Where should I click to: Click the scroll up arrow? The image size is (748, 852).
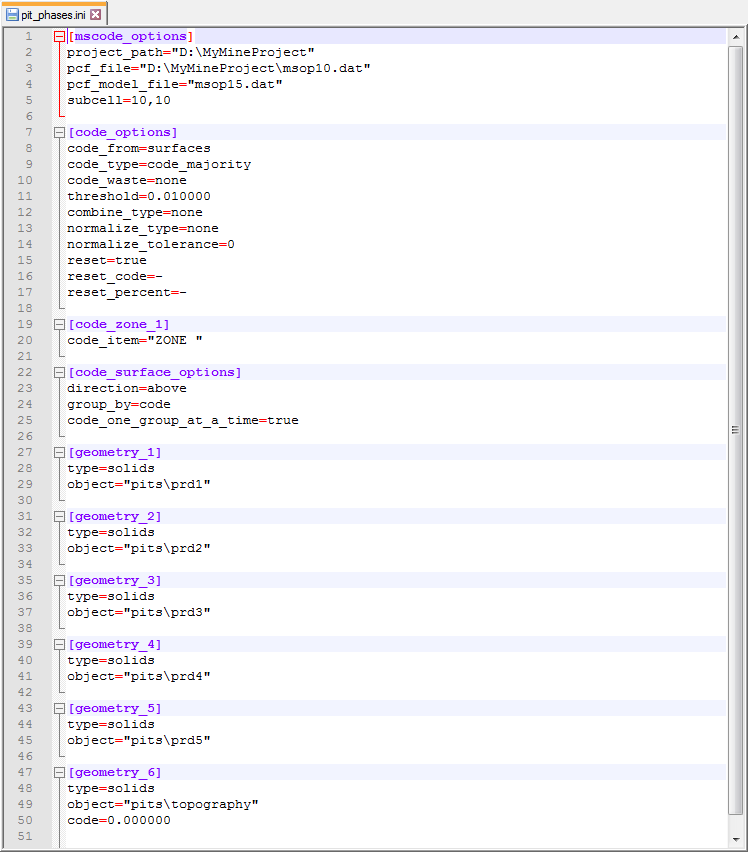(736, 37)
